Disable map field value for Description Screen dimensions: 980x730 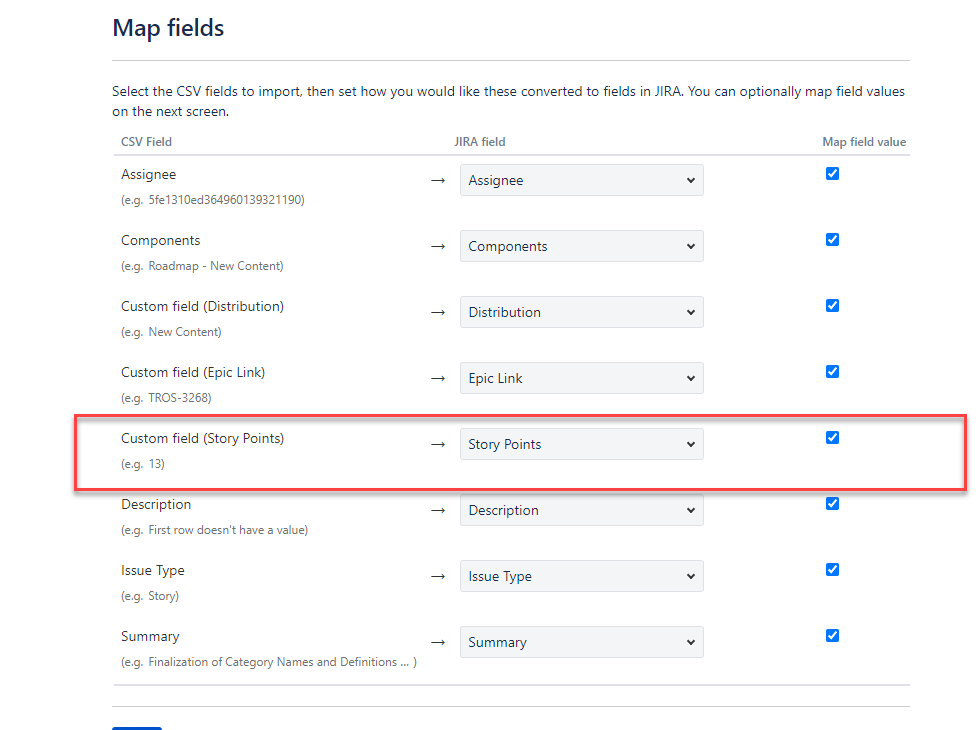(832, 503)
